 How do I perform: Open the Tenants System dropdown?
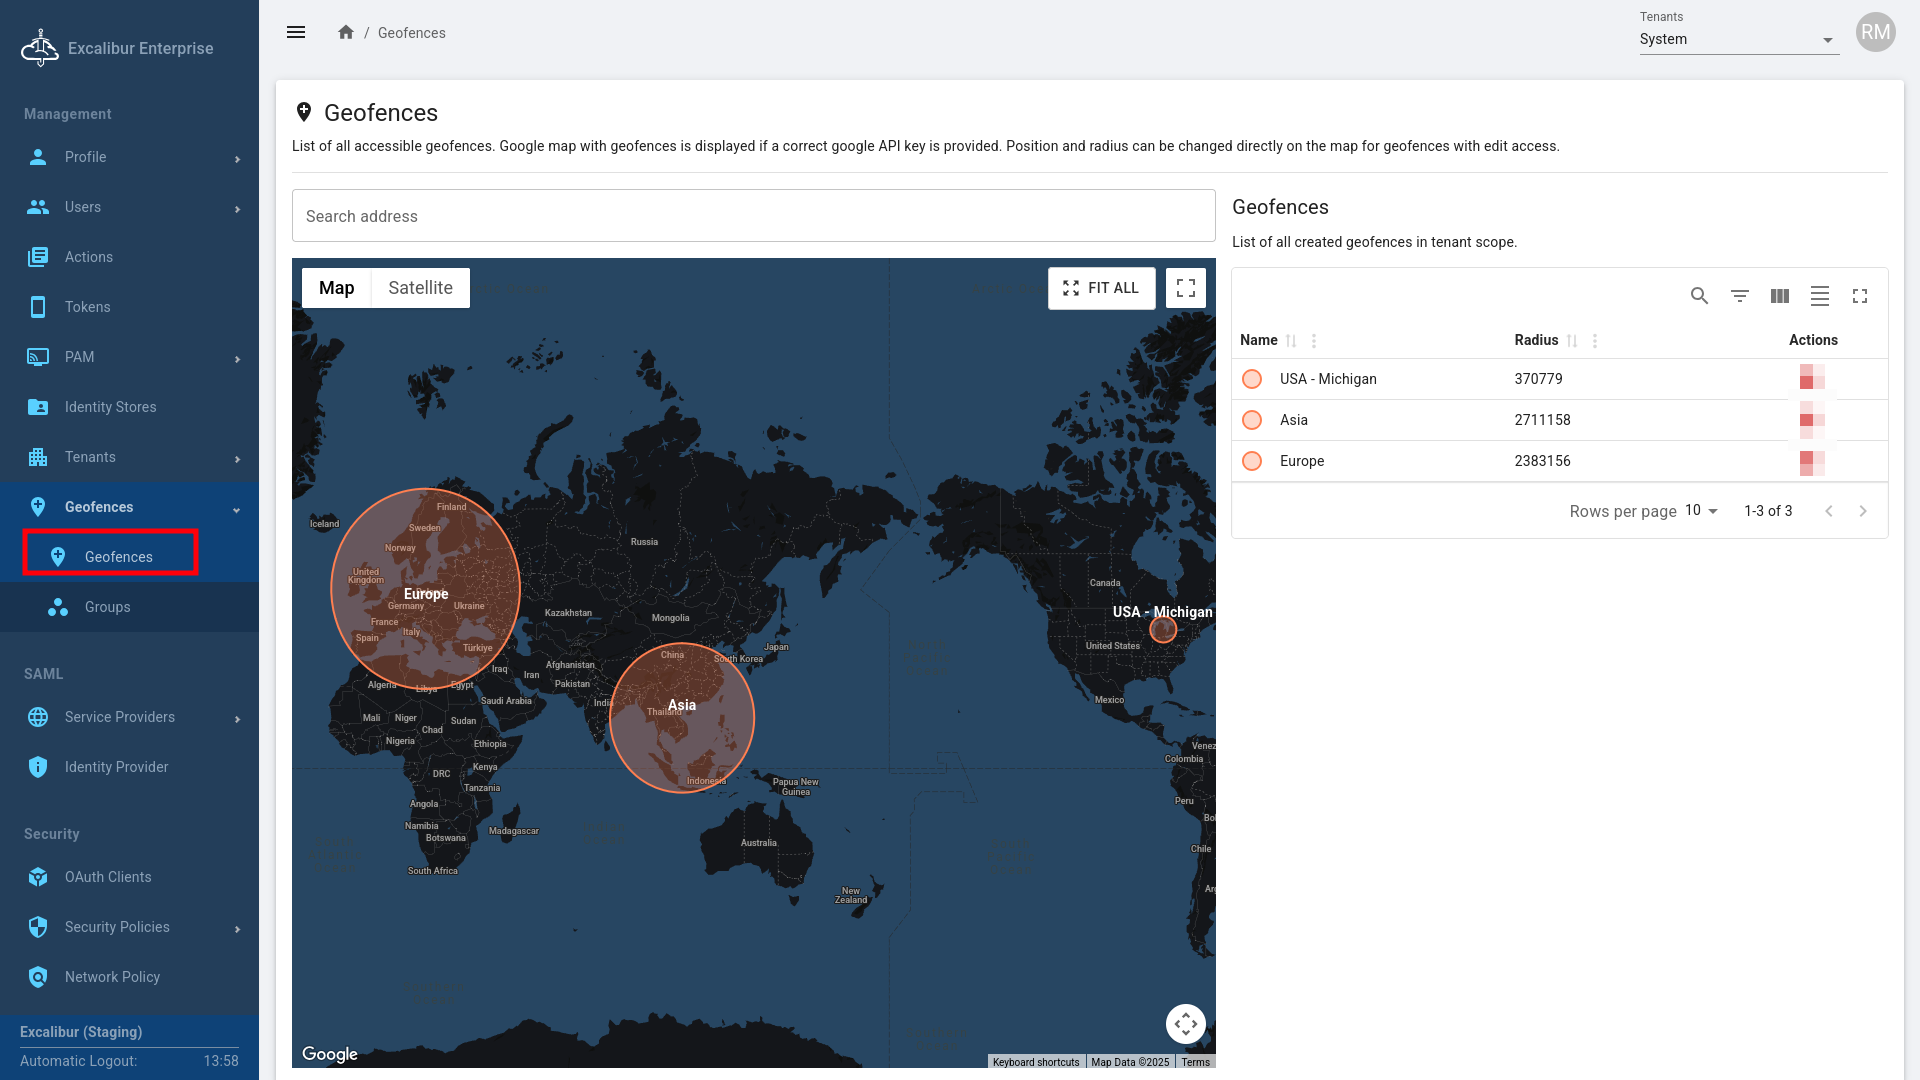click(1738, 40)
